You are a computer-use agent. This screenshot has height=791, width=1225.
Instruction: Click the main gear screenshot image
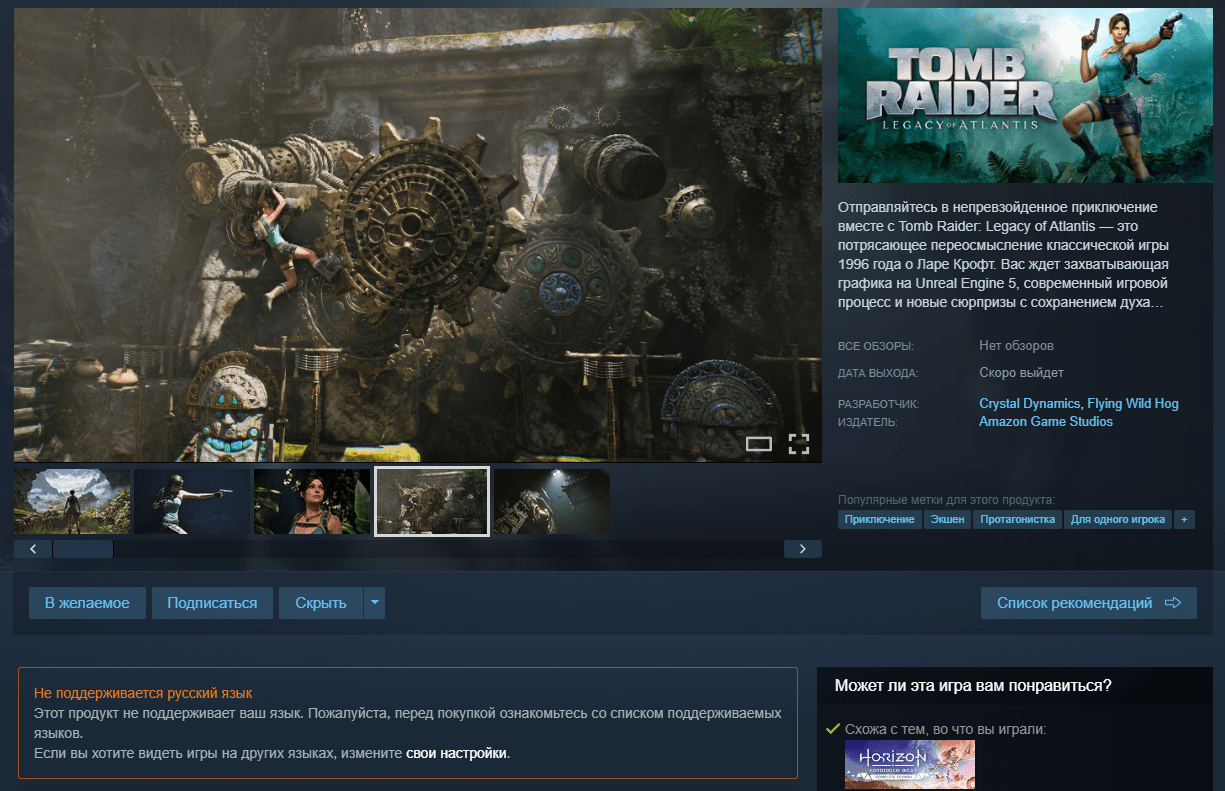click(x=417, y=235)
